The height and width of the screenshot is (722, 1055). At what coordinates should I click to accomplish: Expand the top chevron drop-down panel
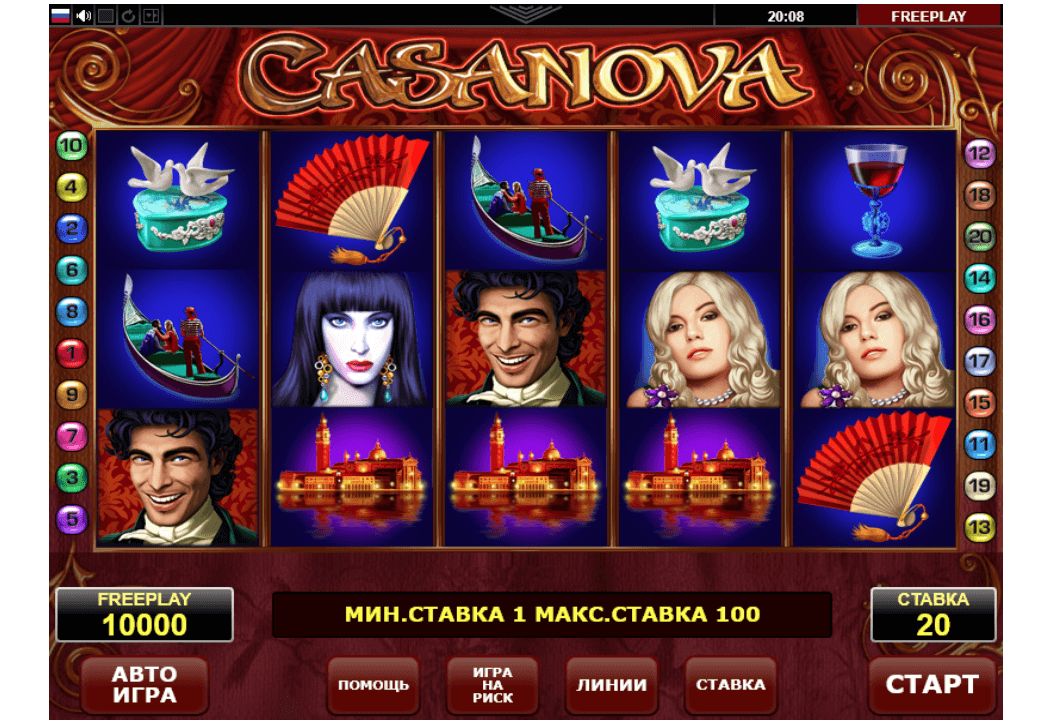pos(525,13)
